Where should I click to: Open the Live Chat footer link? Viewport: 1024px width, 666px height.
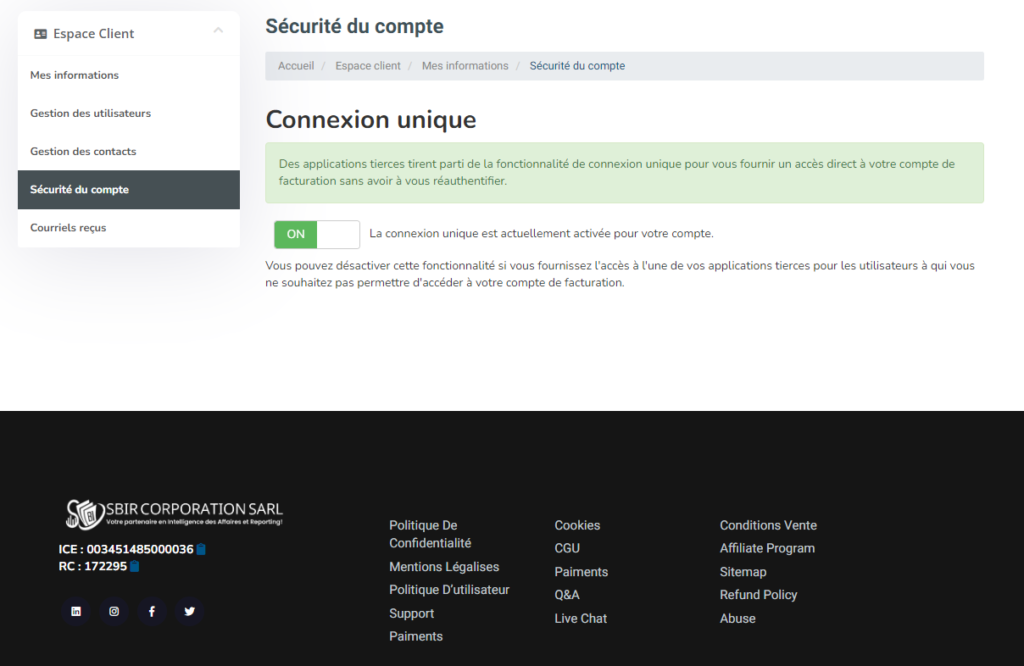pyautogui.click(x=580, y=618)
